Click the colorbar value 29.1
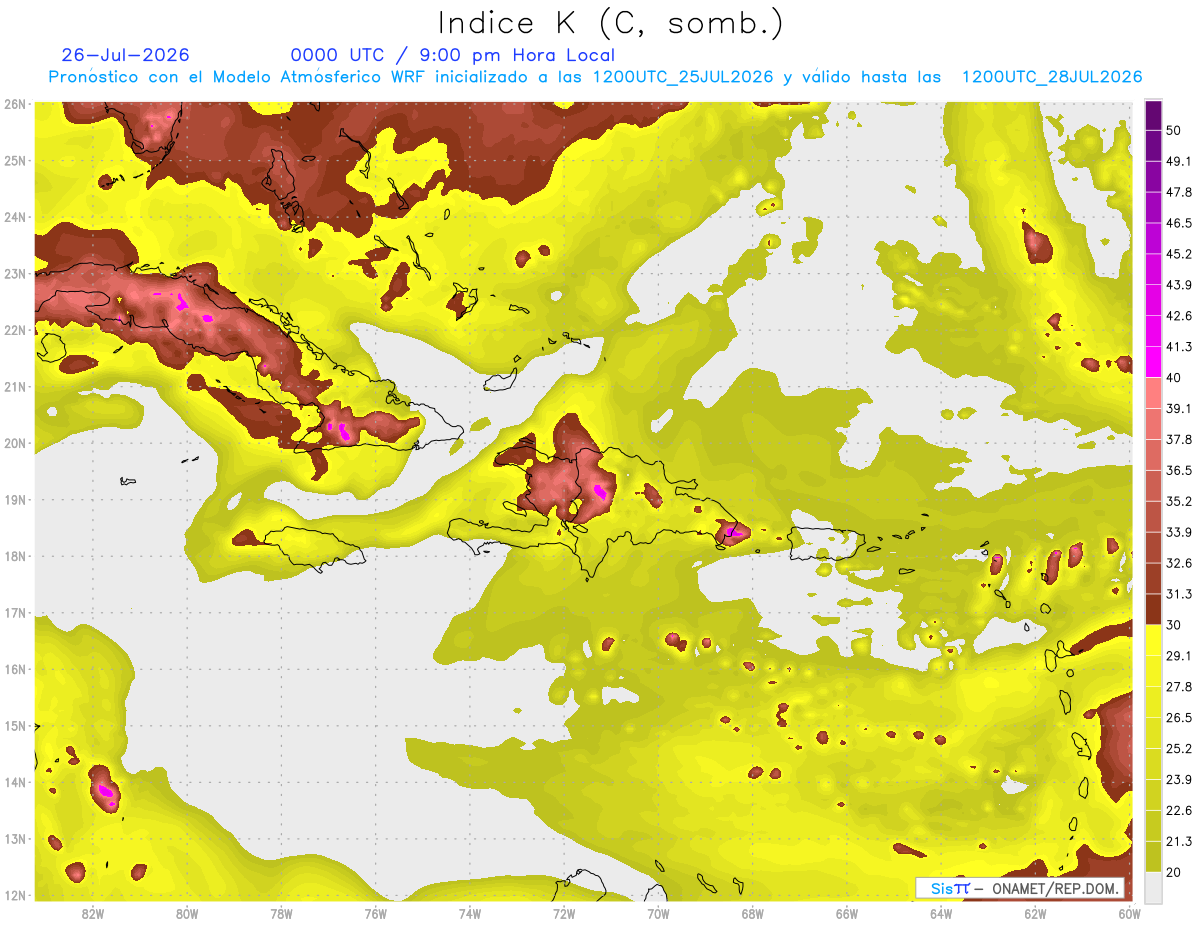Screen dimensions: 1200x927 click(x=1179, y=656)
